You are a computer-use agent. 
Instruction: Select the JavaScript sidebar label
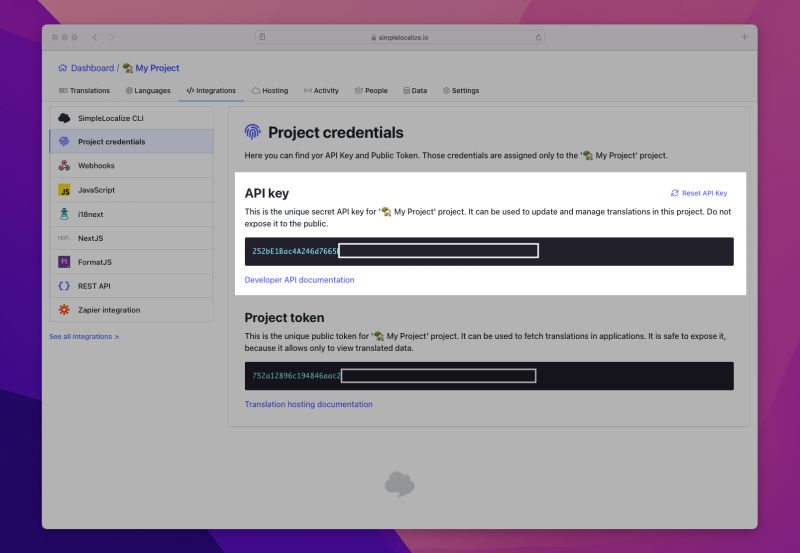point(96,190)
